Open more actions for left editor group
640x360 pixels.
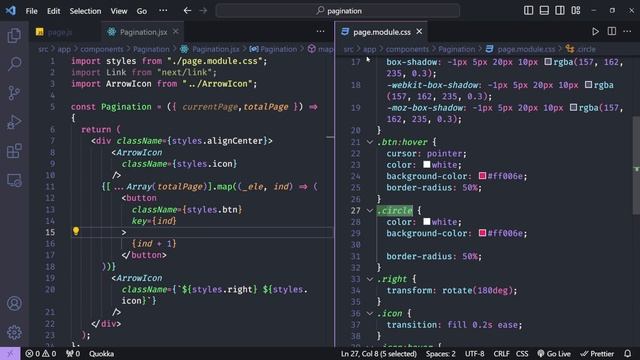pos(320,31)
